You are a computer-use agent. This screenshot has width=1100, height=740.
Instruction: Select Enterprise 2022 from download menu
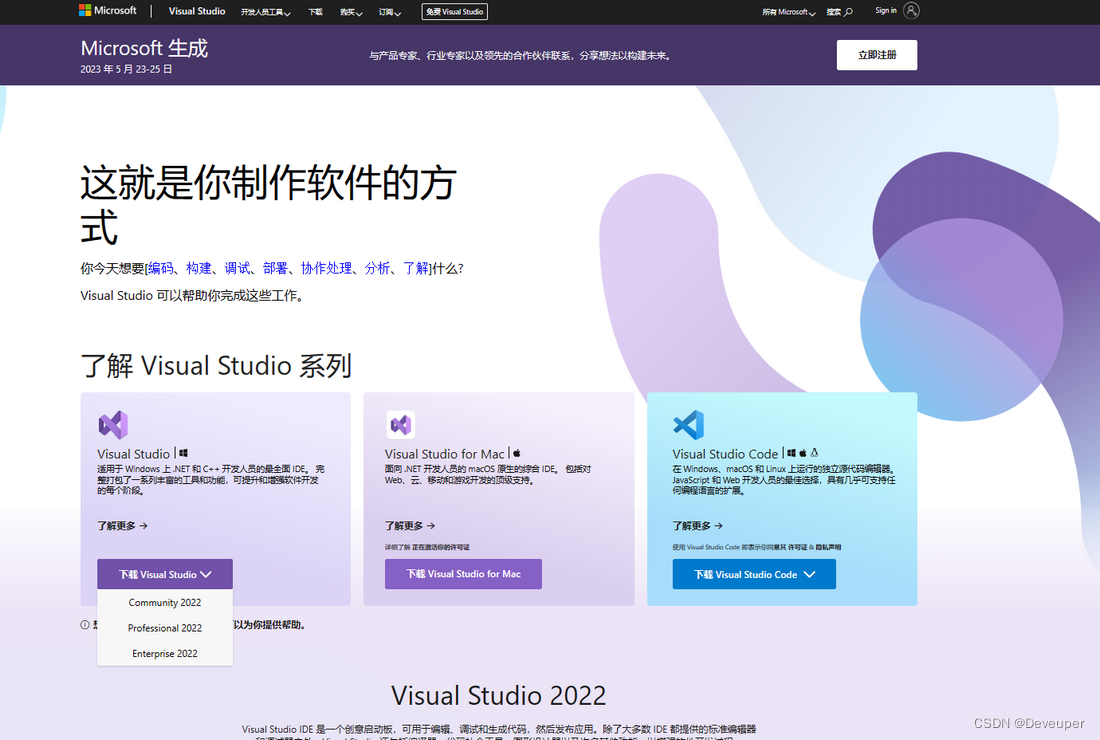tap(165, 653)
